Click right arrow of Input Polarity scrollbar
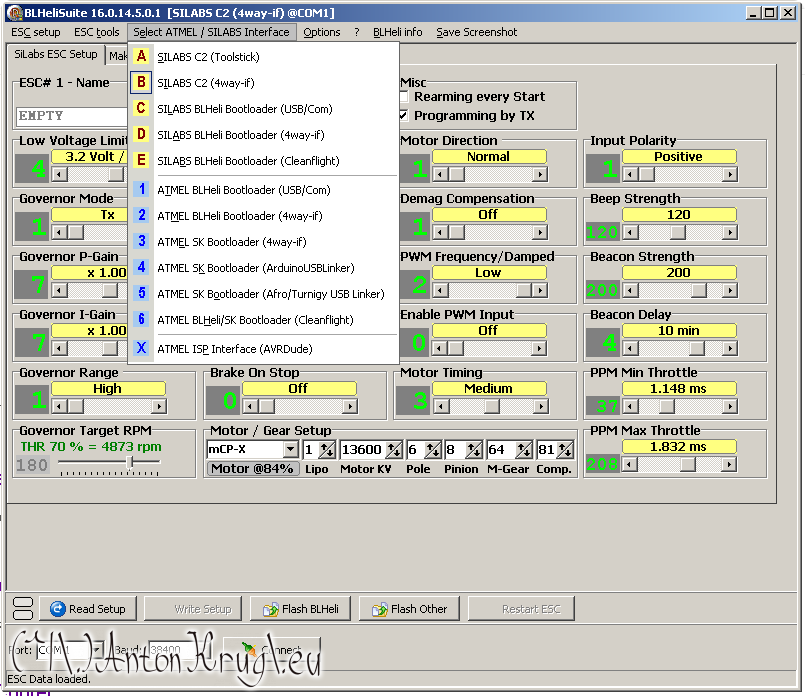Viewport: 805px width, 696px height. (x=730, y=175)
